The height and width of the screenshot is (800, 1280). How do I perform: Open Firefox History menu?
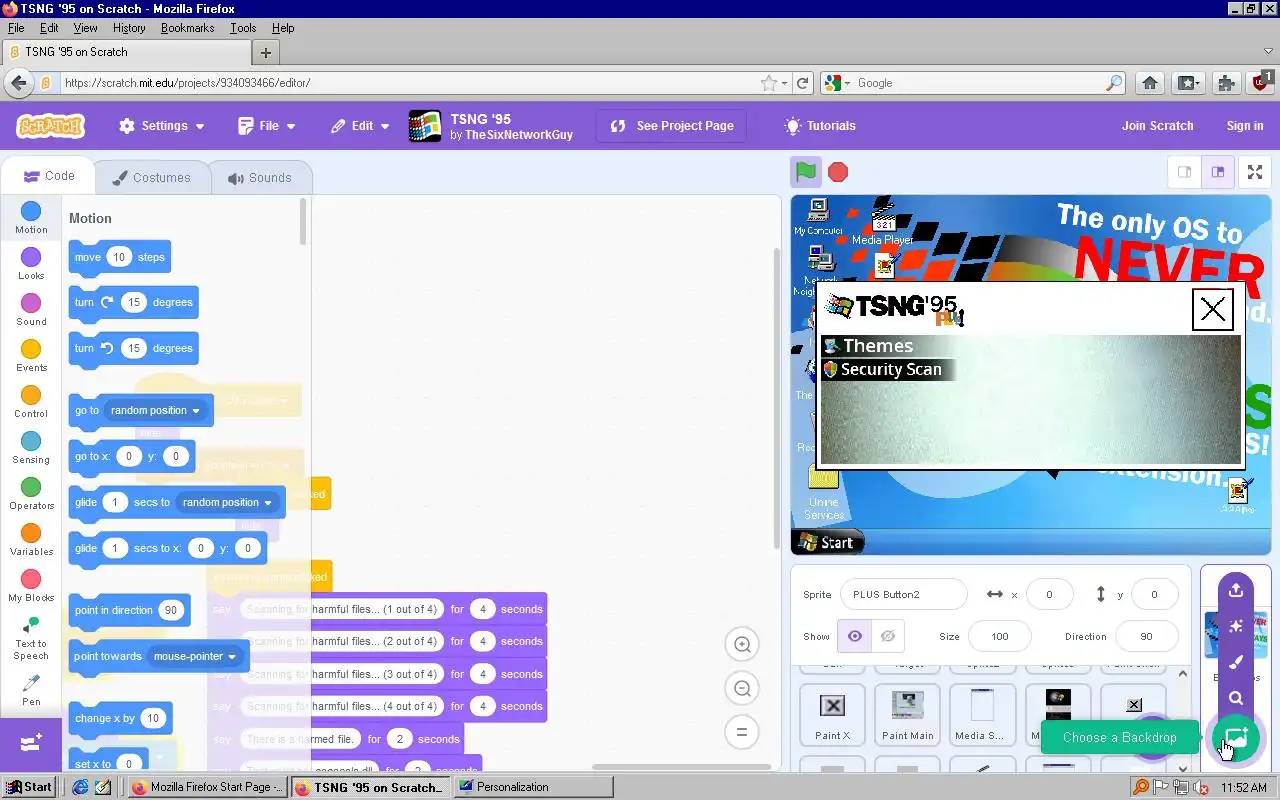click(129, 28)
